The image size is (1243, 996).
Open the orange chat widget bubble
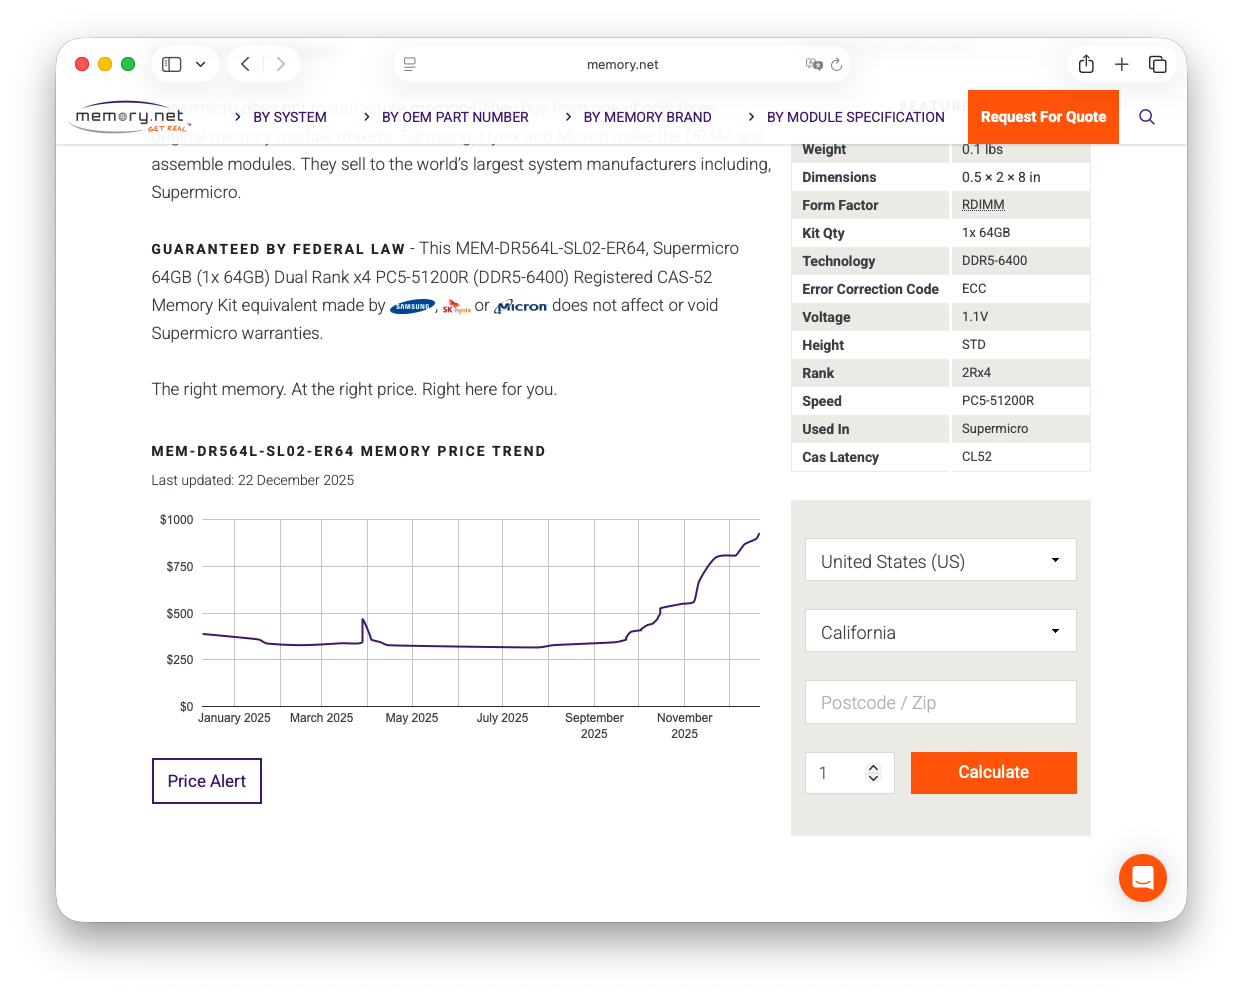pos(1142,878)
